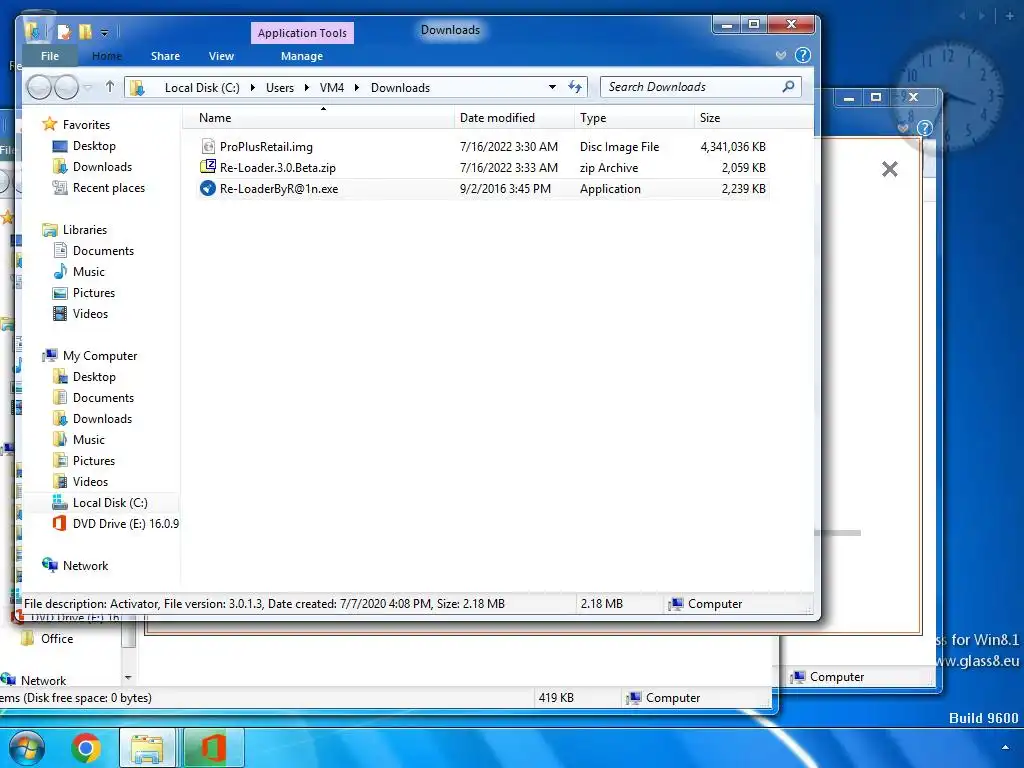Open the Share ribbon tab
The height and width of the screenshot is (768, 1024).
tap(165, 56)
